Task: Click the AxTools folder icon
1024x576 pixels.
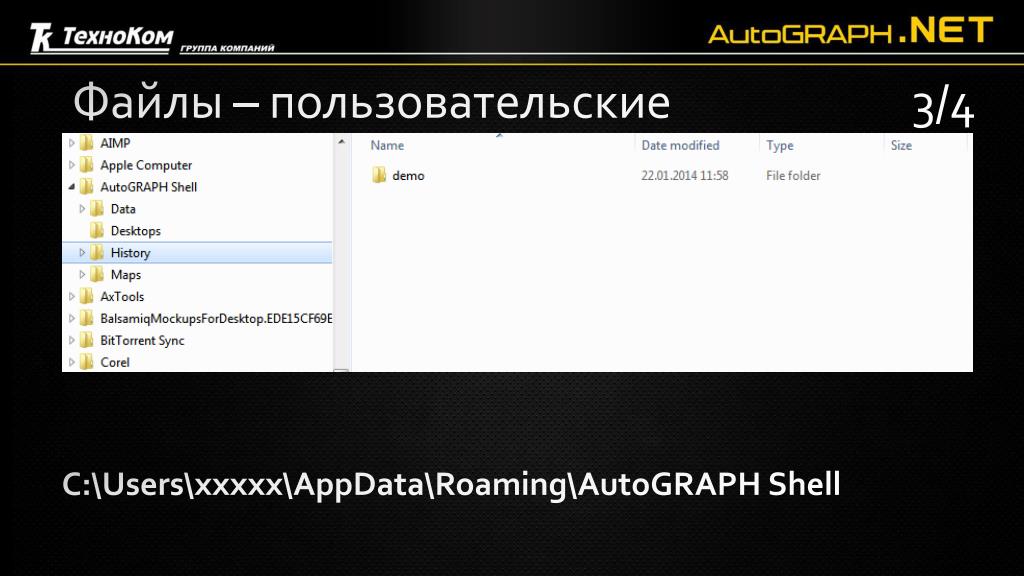Action: (x=87, y=296)
